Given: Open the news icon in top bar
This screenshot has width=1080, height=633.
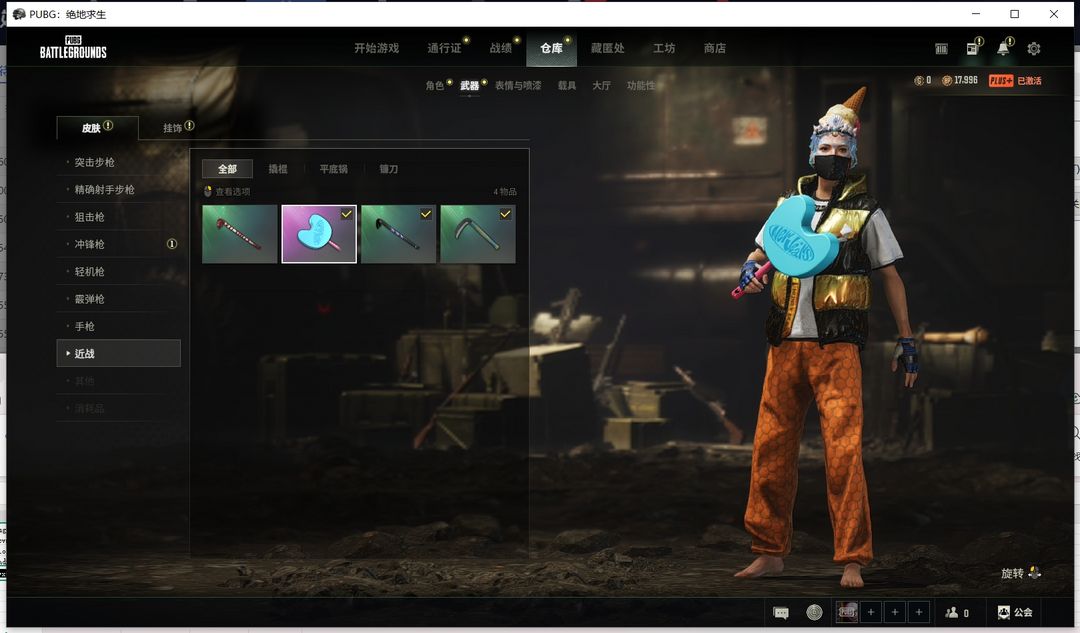Looking at the screenshot, I should (x=972, y=49).
